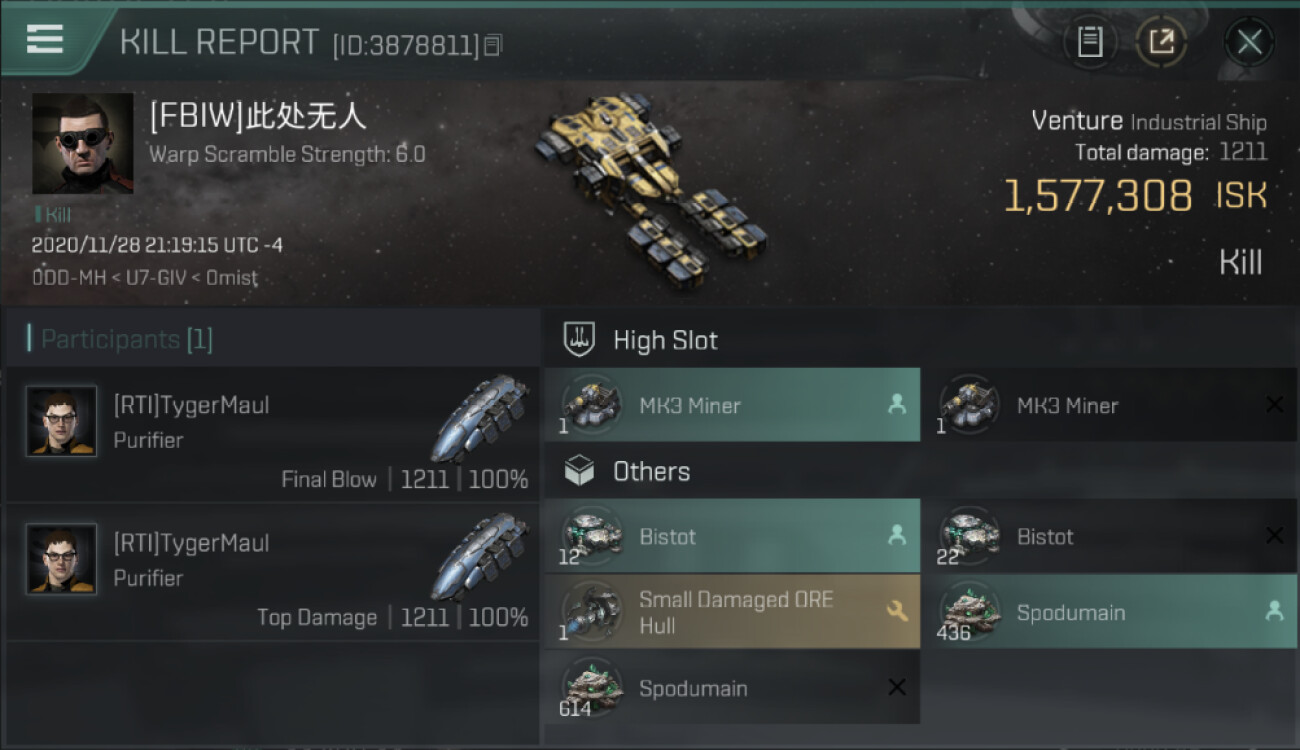Click the Purifier ship icon for Final Blow
The height and width of the screenshot is (750, 1300).
pos(479,418)
